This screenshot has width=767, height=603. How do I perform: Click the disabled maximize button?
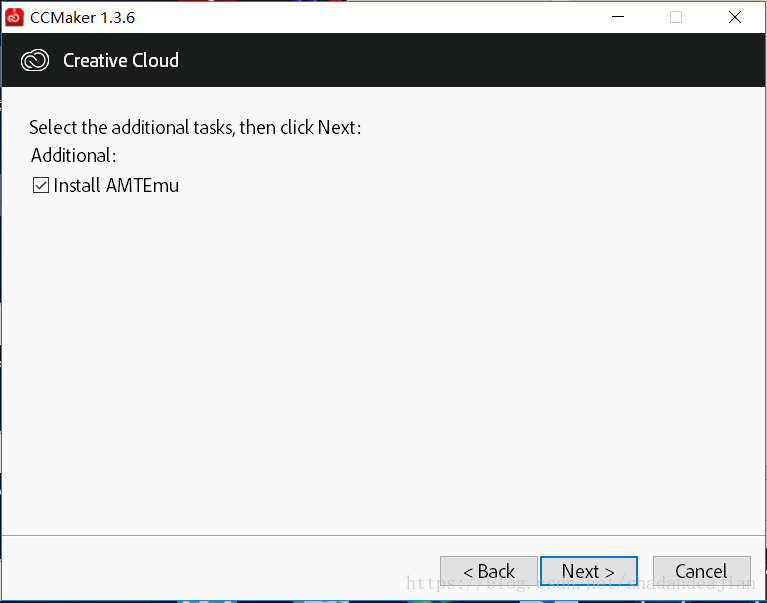676,17
